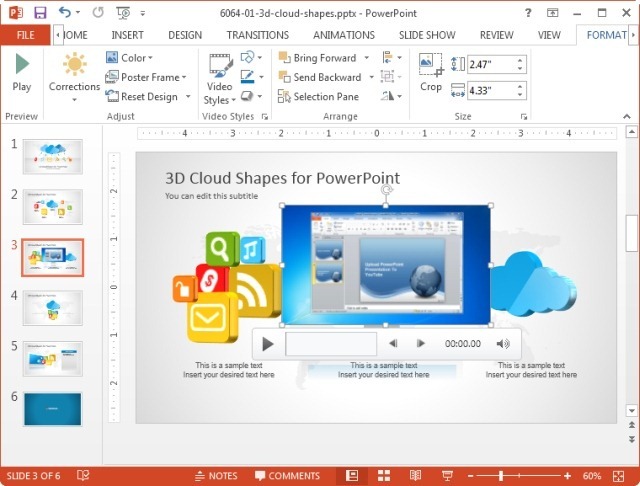The image size is (640, 486).
Task: Fit slide to current window icon
Action: [x=618, y=476]
